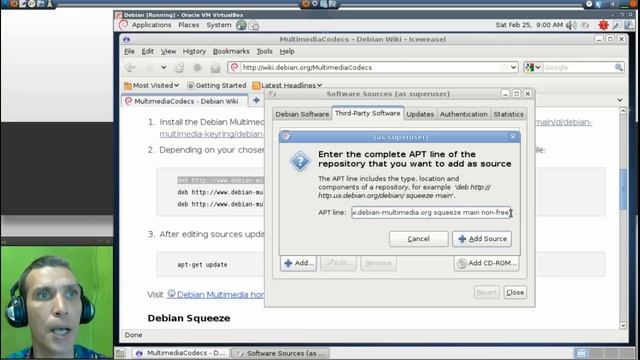The image size is (640, 360).
Task: Open the Edit menu in Iceweasel
Action: 147,51
